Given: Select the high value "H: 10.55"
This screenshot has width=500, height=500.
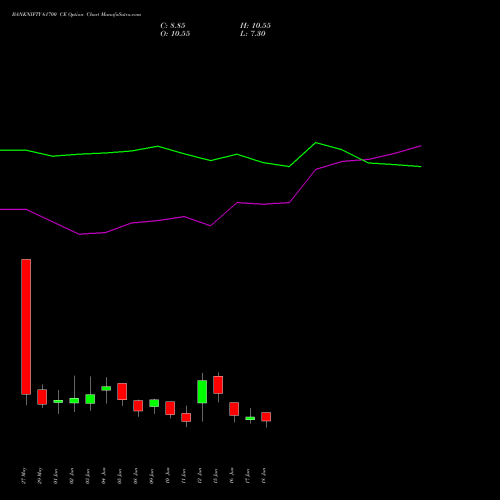Looking at the screenshot, I should 255,26.
